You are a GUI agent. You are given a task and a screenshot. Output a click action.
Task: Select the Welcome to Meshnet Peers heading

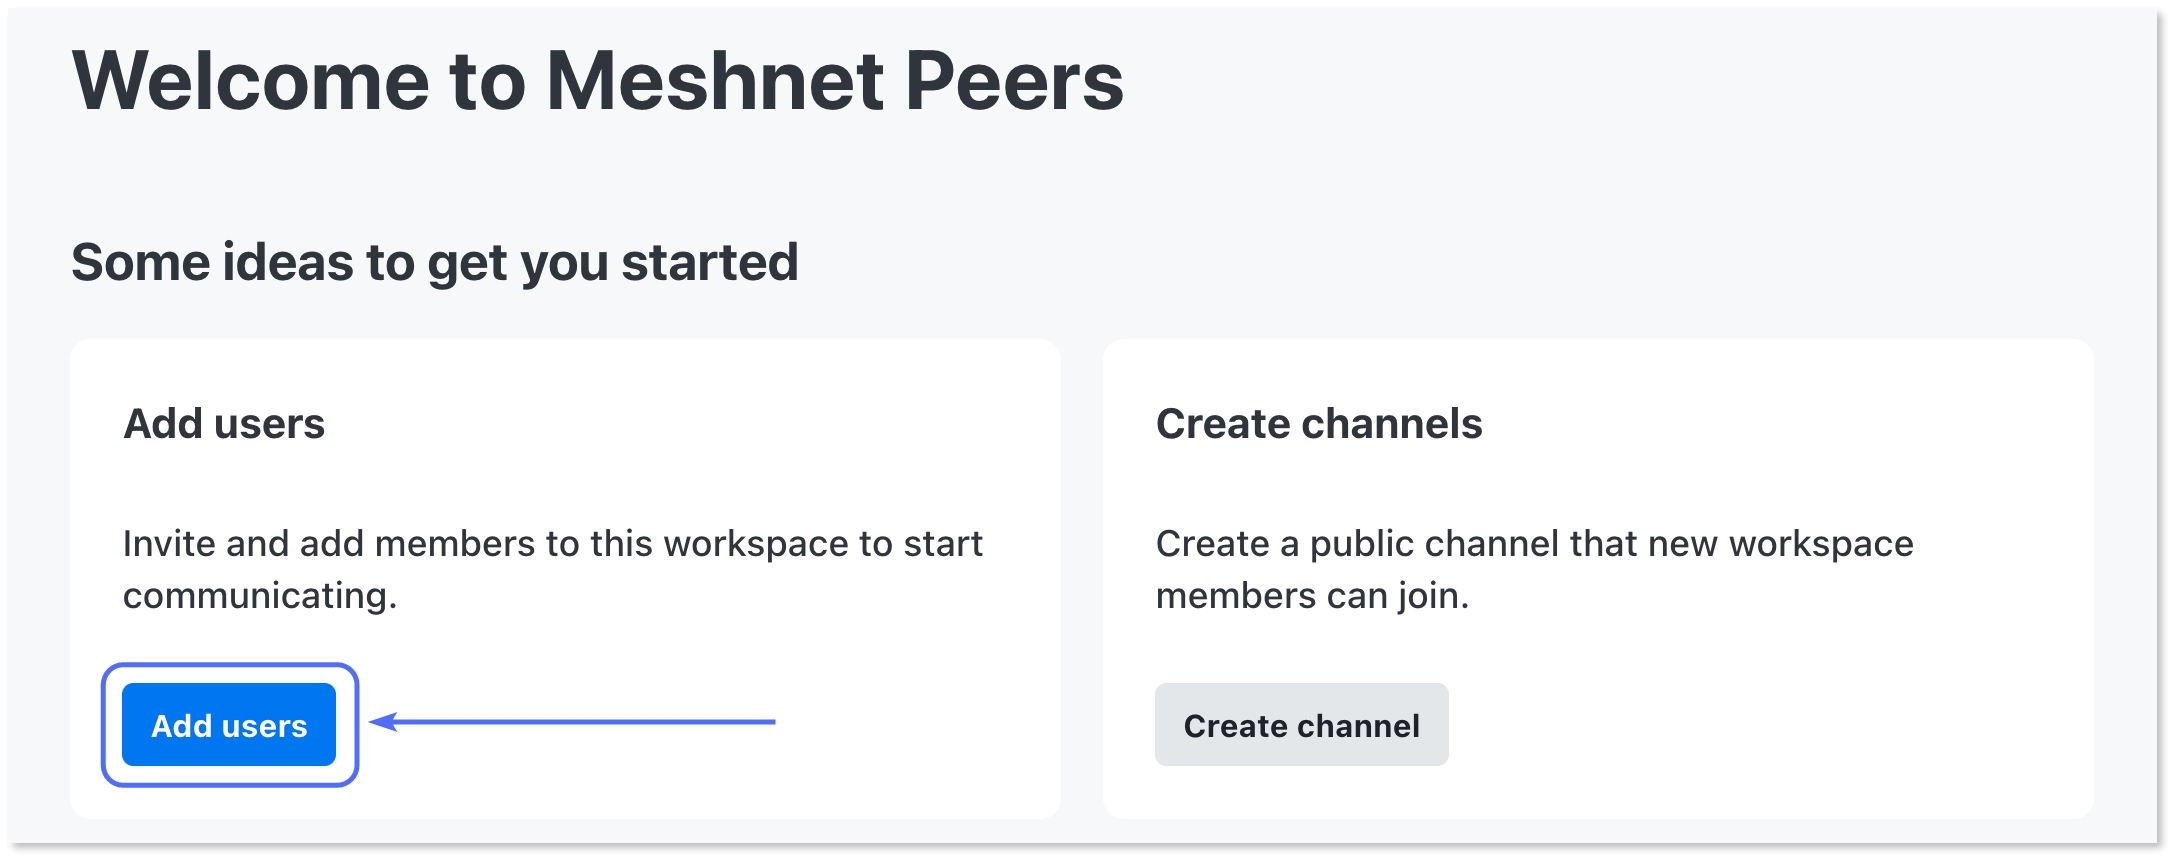point(598,81)
